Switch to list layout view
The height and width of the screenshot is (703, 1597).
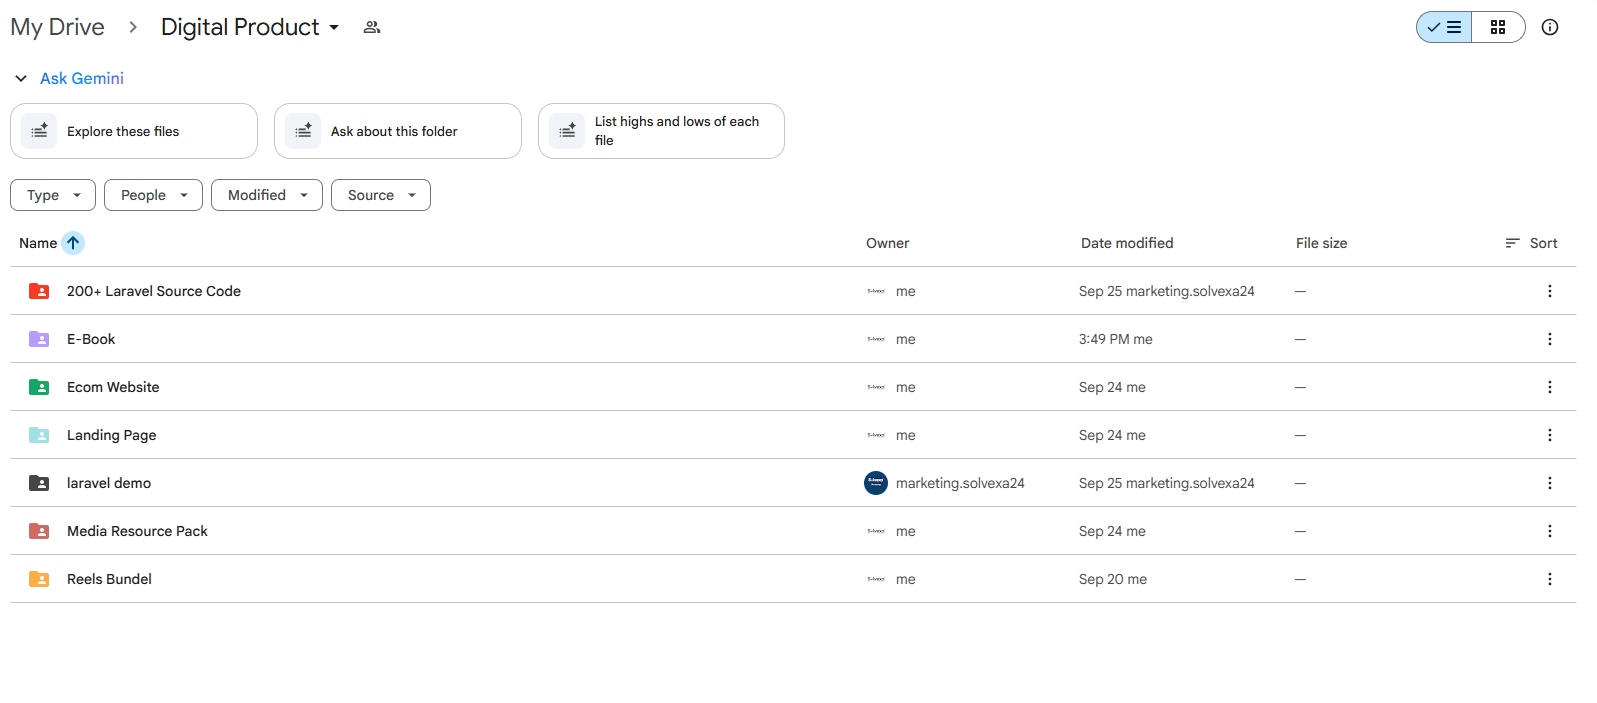click(x=1444, y=27)
